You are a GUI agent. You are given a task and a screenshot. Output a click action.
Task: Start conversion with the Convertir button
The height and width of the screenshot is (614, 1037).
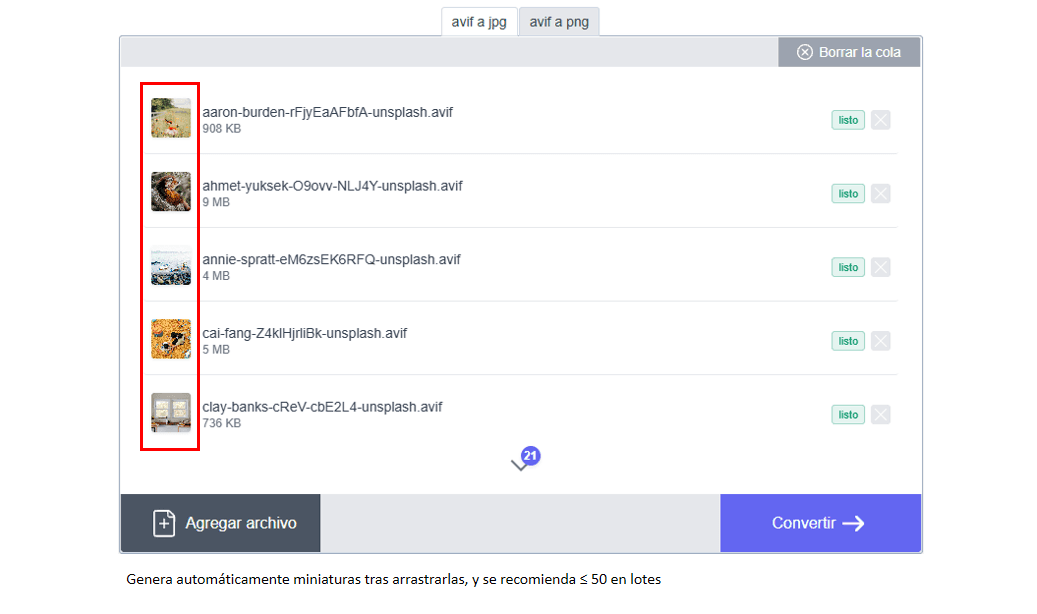[x=820, y=522]
